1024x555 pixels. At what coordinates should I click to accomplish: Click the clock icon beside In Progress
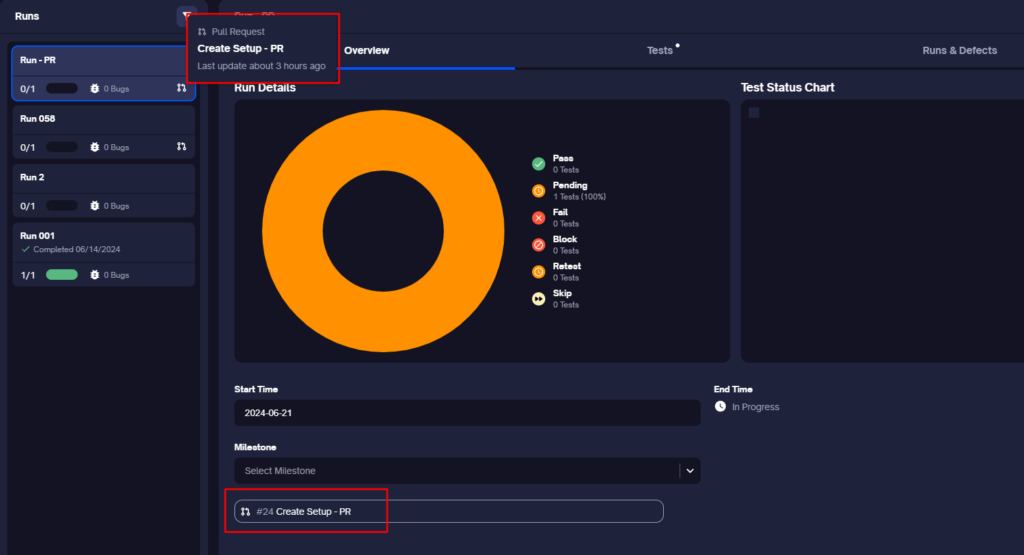coord(720,406)
